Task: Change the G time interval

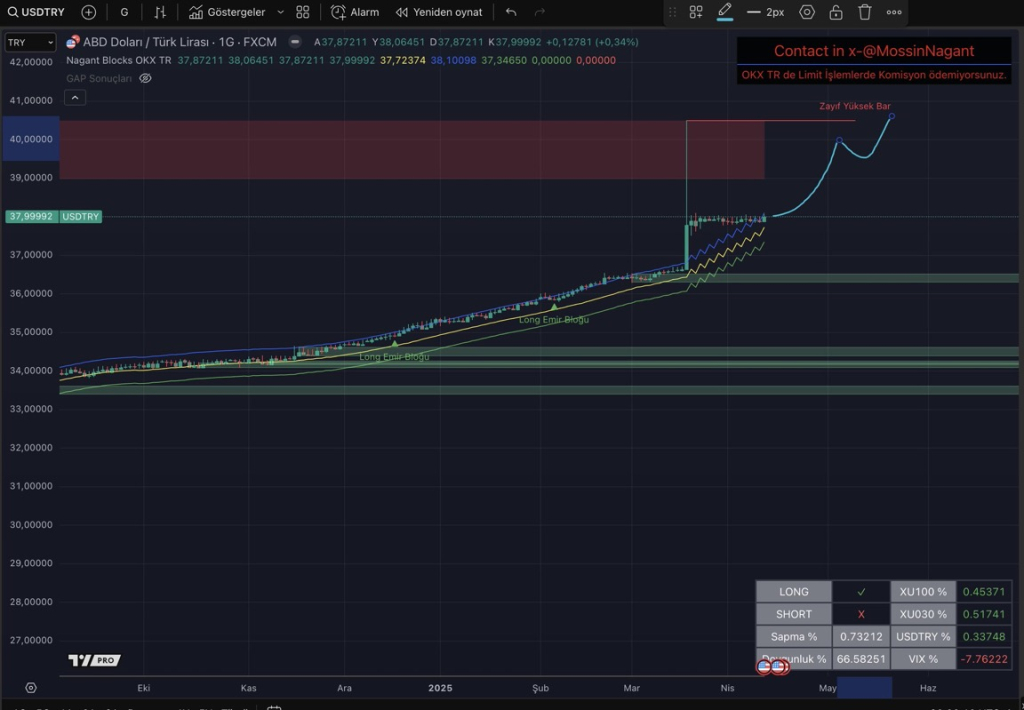Action: pyautogui.click(x=124, y=12)
